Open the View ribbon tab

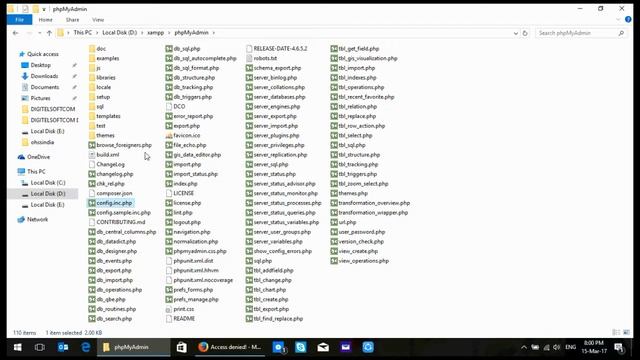[x=98, y=20]
